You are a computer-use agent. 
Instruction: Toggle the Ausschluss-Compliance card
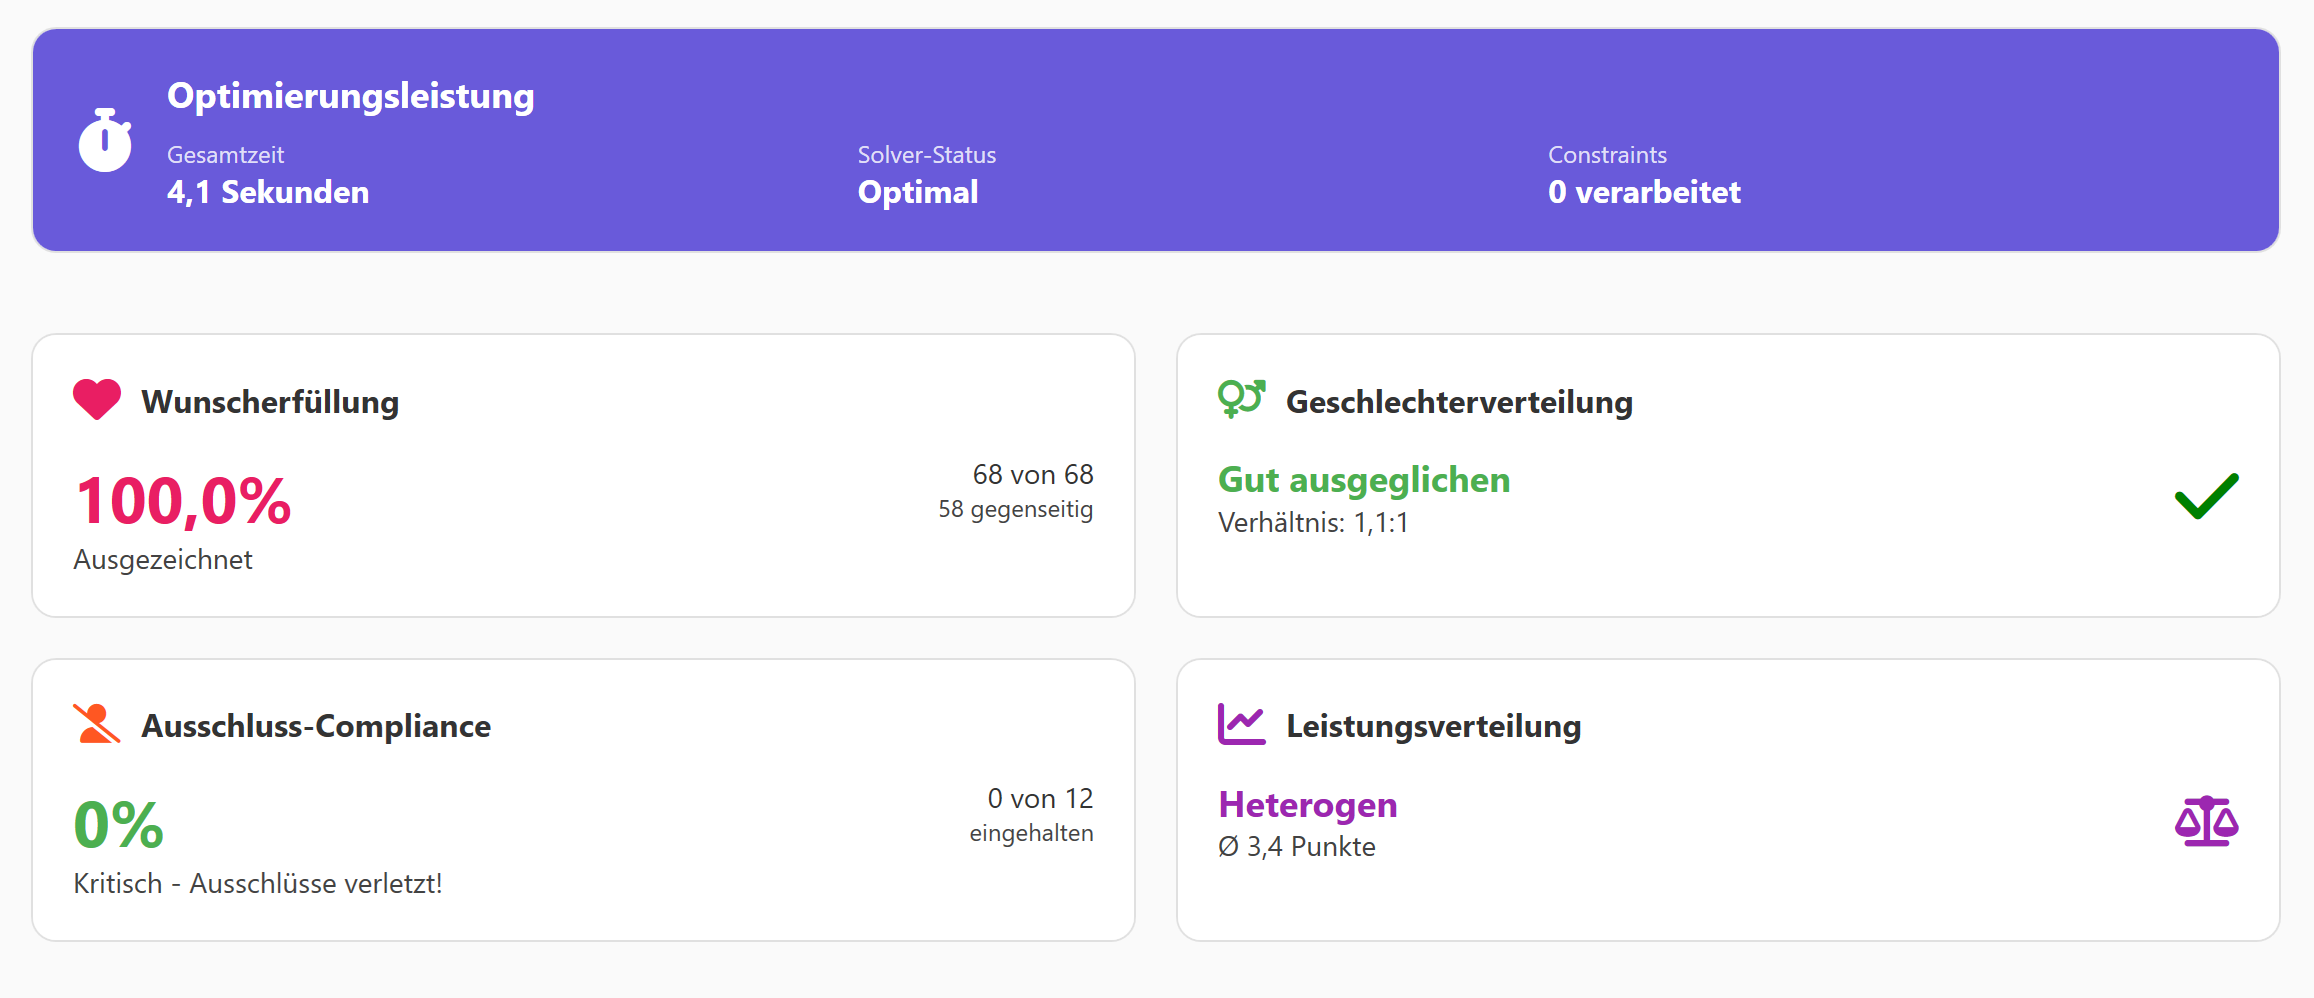click(x=583, y=798)
